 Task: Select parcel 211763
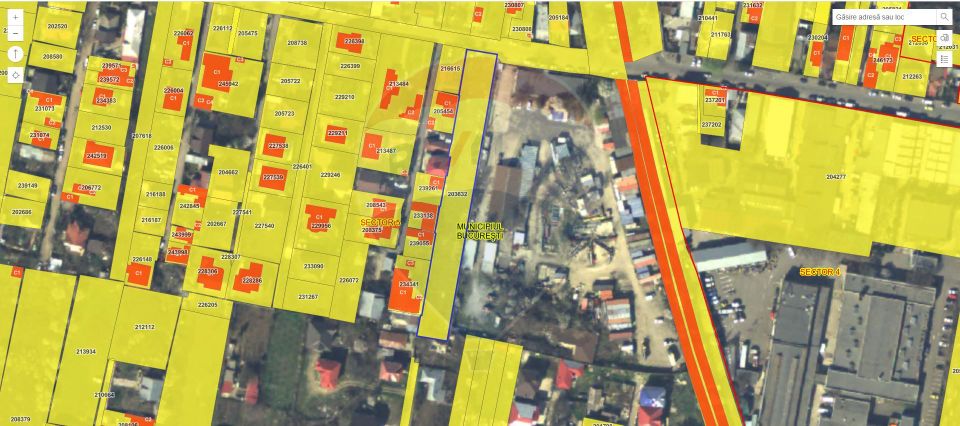[x=721, y=35]
